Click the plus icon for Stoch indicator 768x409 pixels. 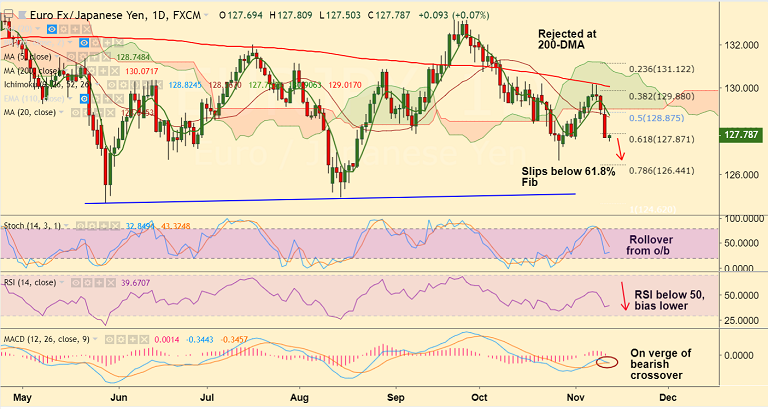[x=104, y=226]
